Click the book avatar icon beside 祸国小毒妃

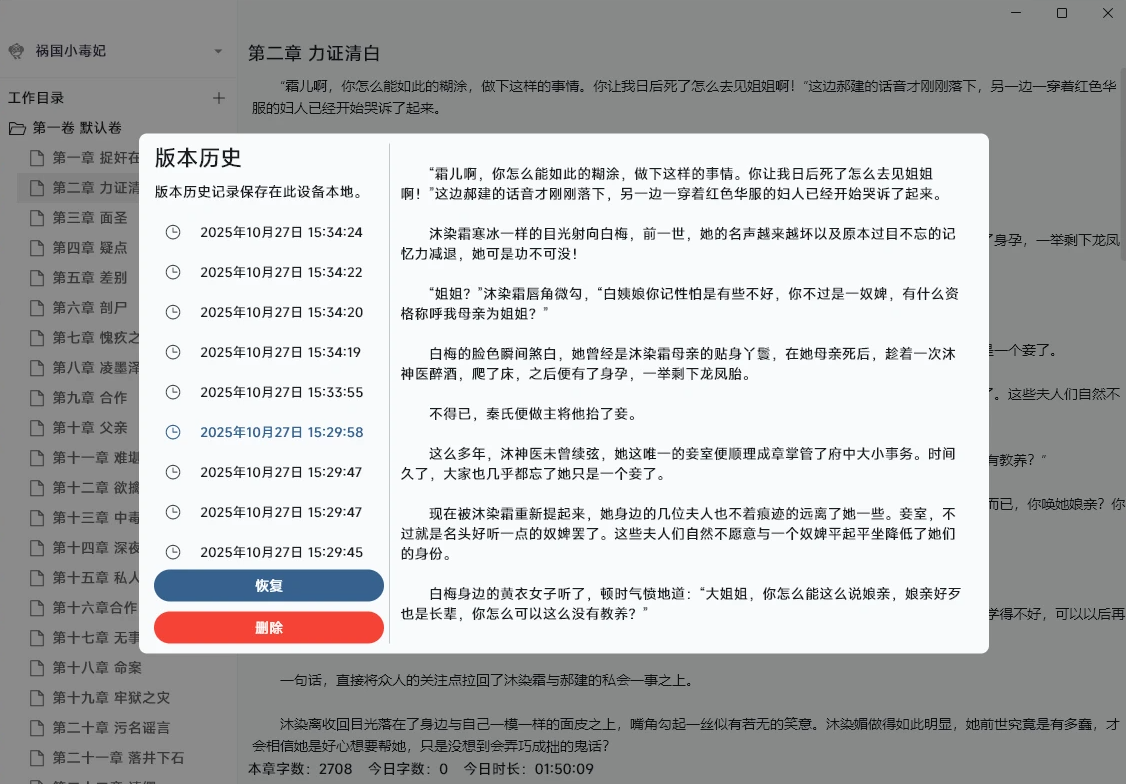coord(16,51)
